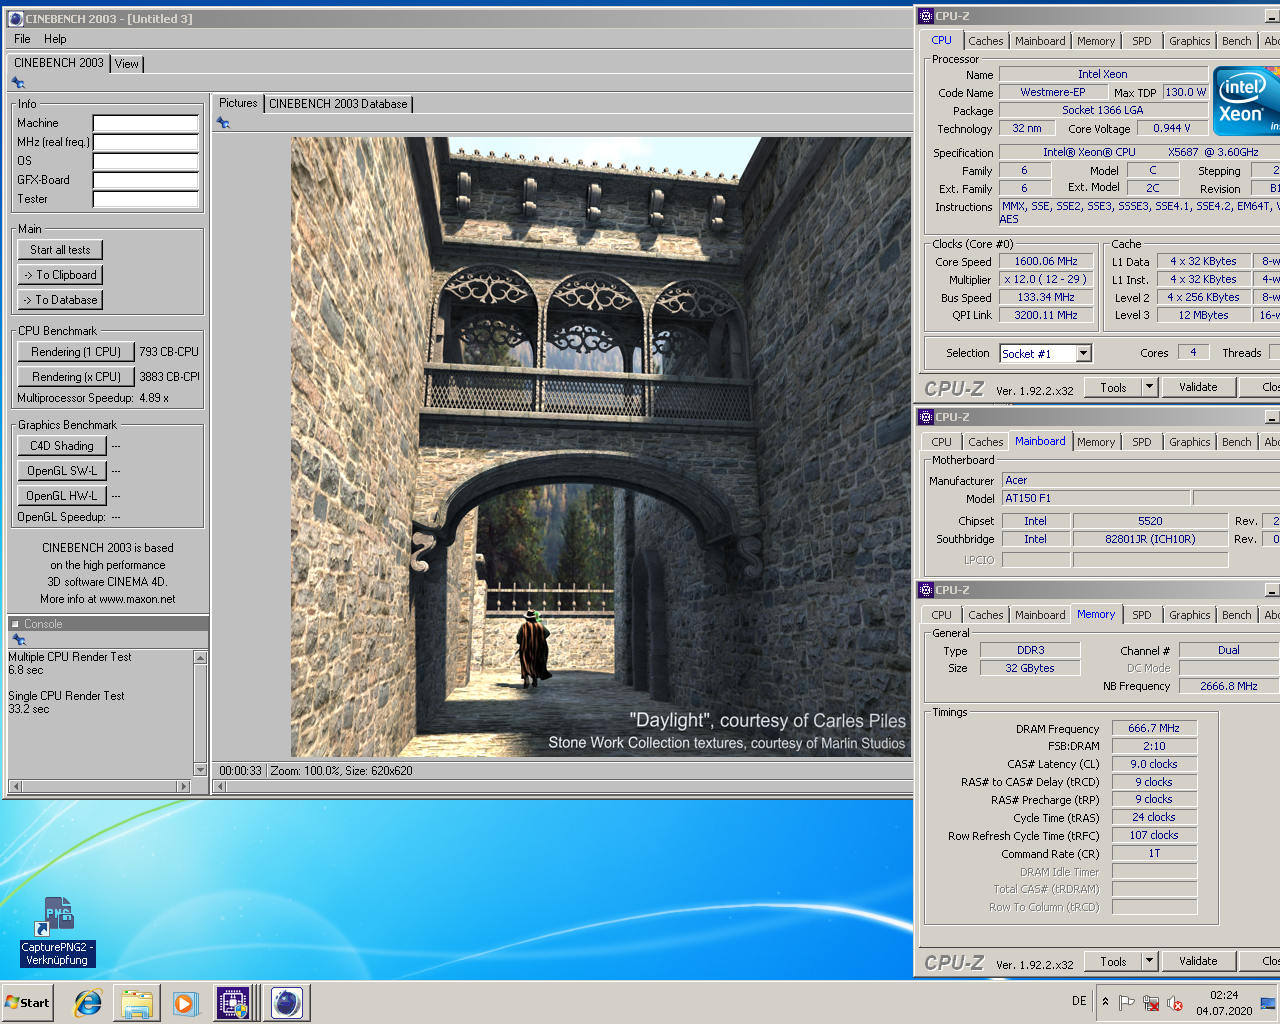Select the CINEBENCH 2003 Database tab

[338, 104]
